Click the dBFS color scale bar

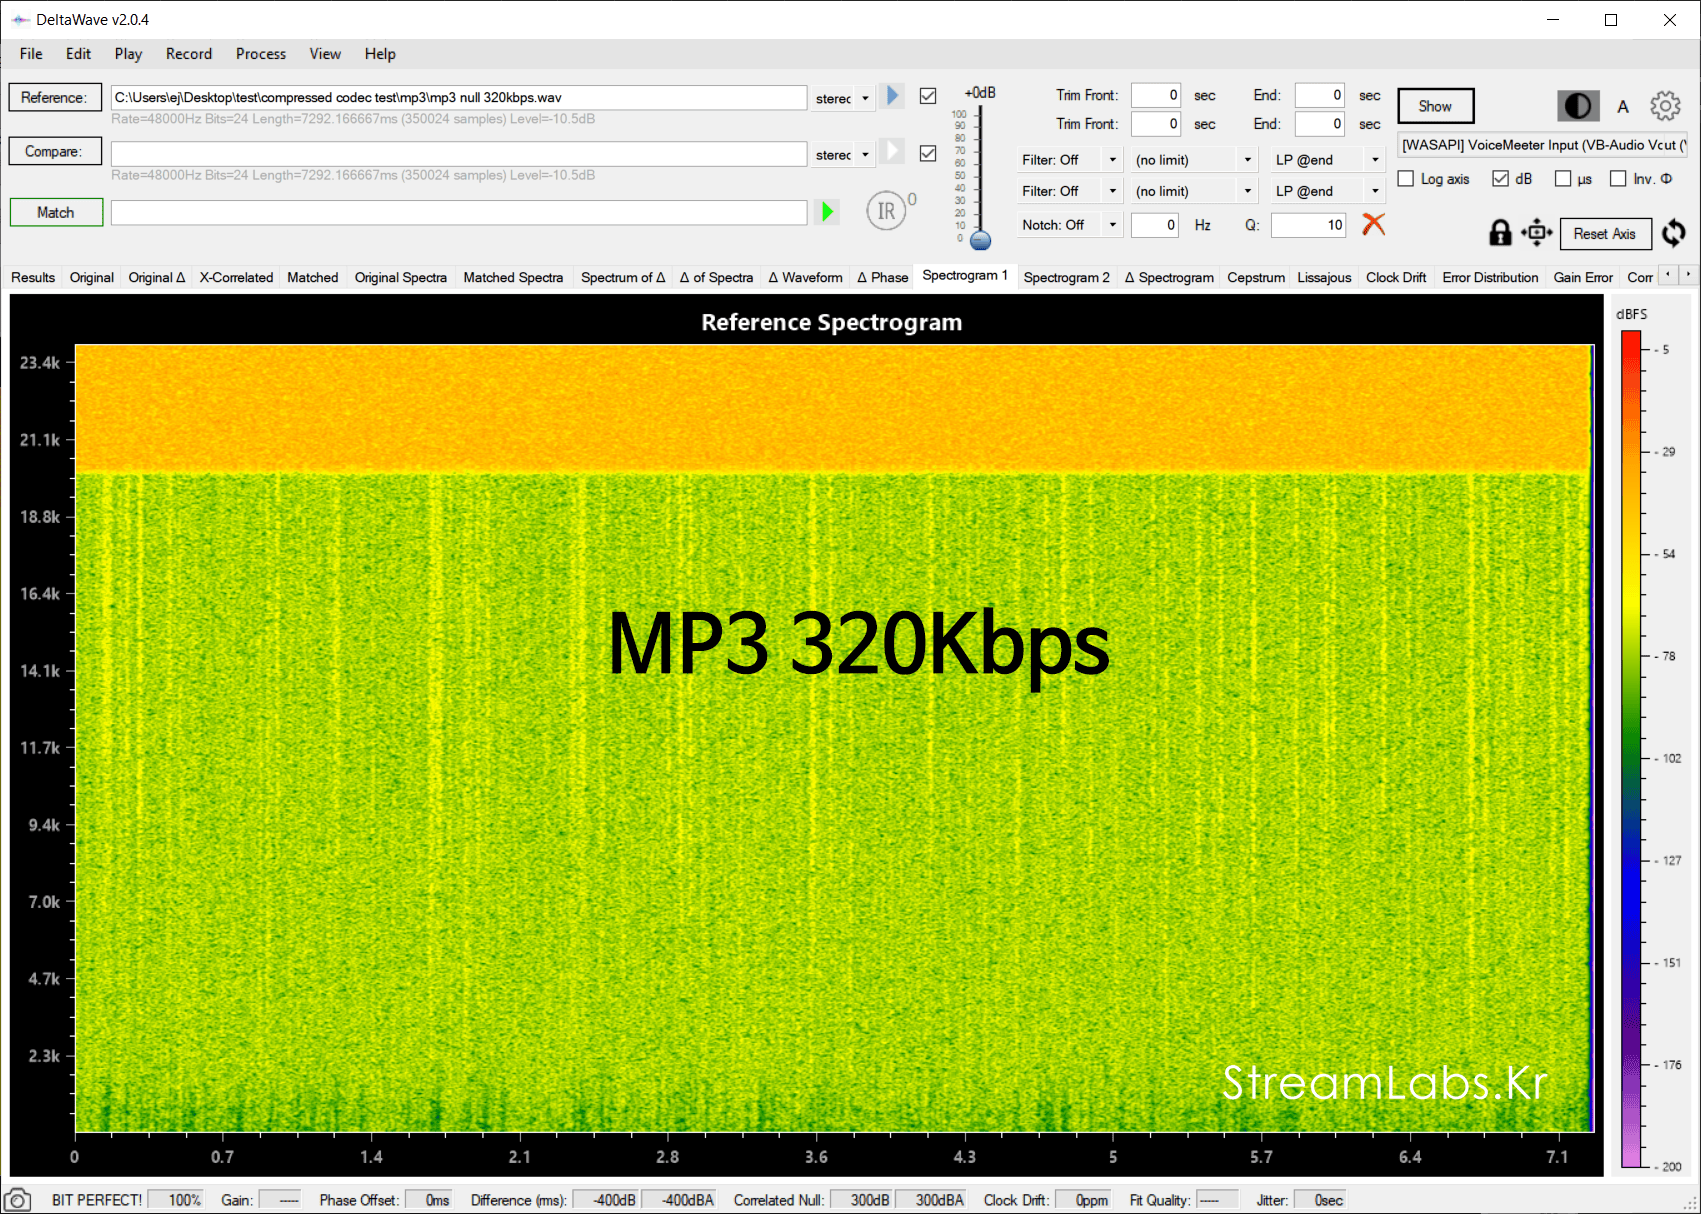tap(1631, 748)
